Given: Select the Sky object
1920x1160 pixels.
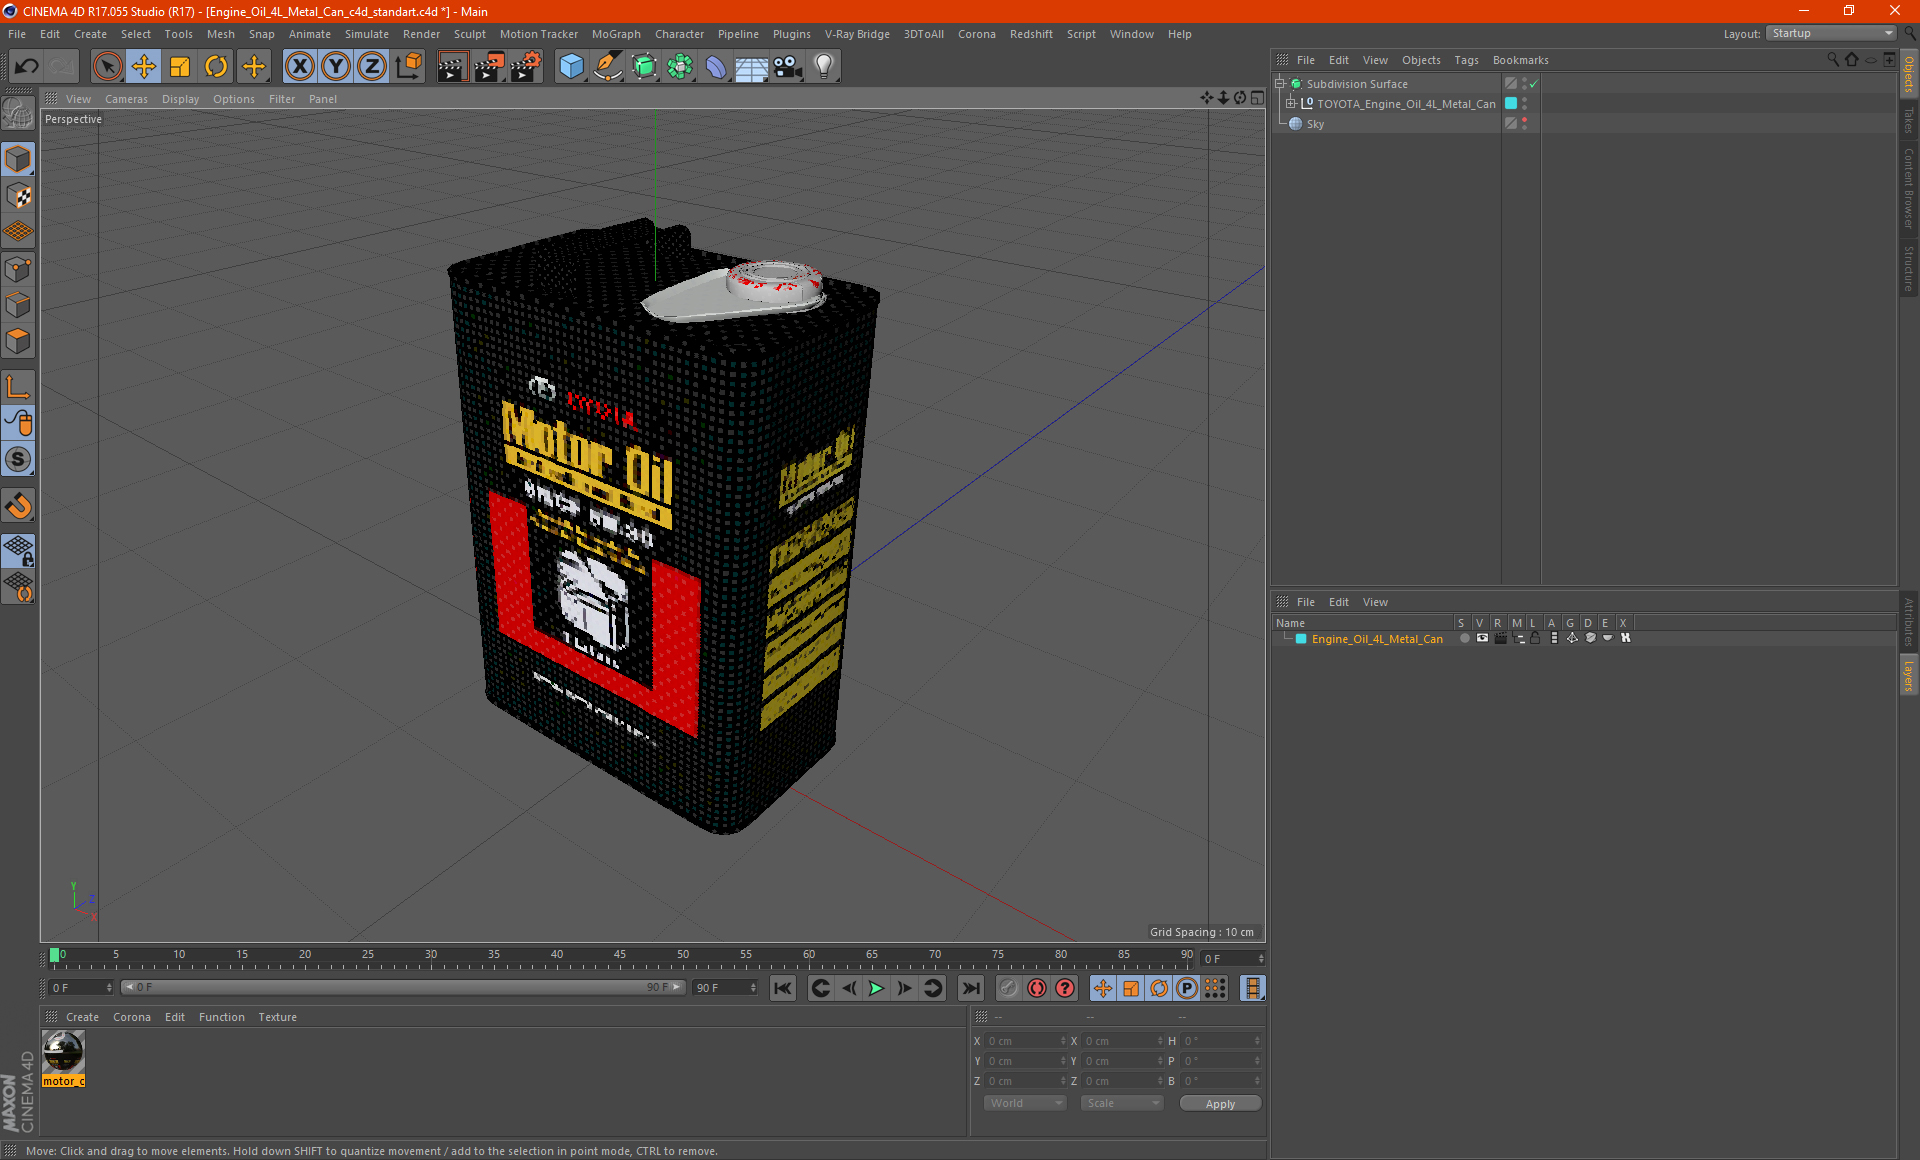Looking at the screenshot, I should click(x=1315, y=124).
